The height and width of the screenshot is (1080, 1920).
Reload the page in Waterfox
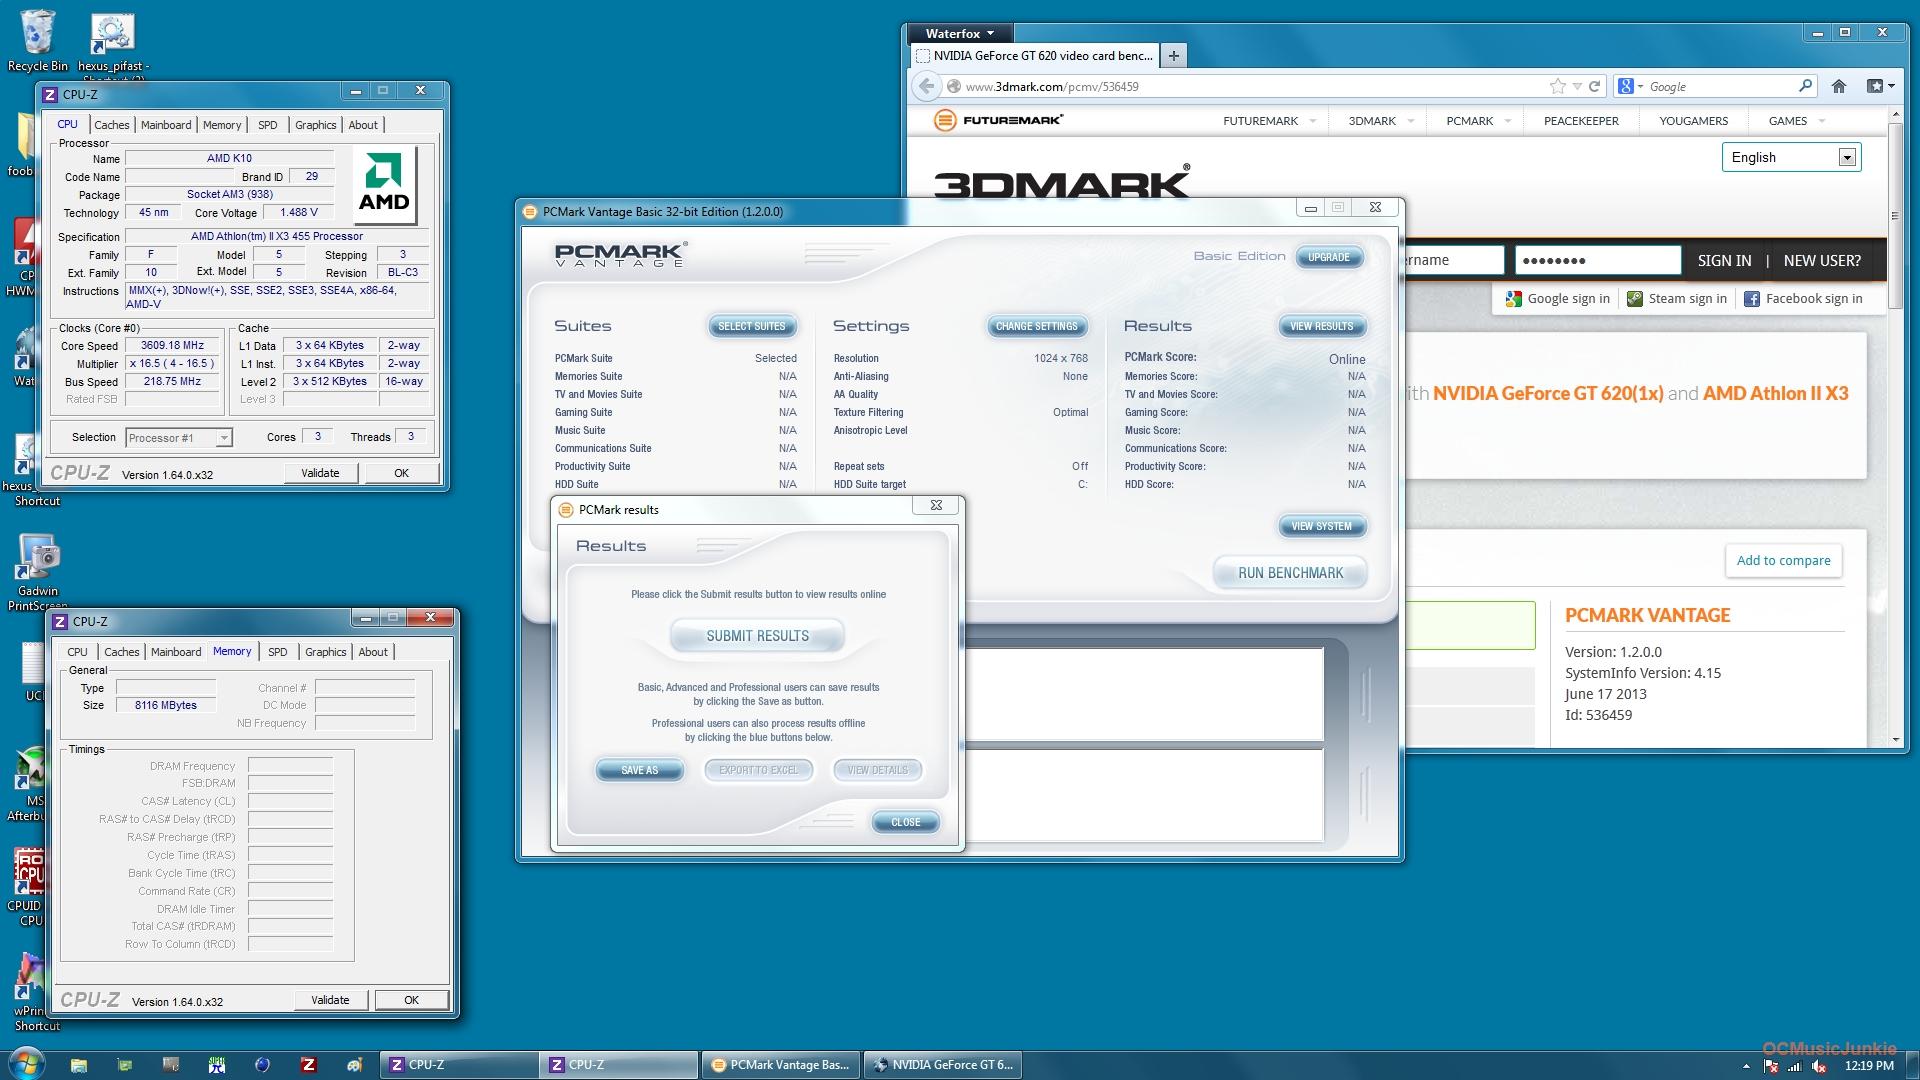(1595, 86)
